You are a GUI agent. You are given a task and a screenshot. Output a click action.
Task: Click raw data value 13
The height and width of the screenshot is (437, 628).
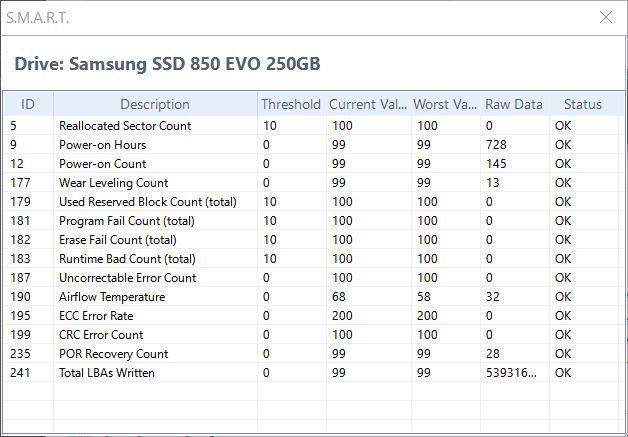493,183
